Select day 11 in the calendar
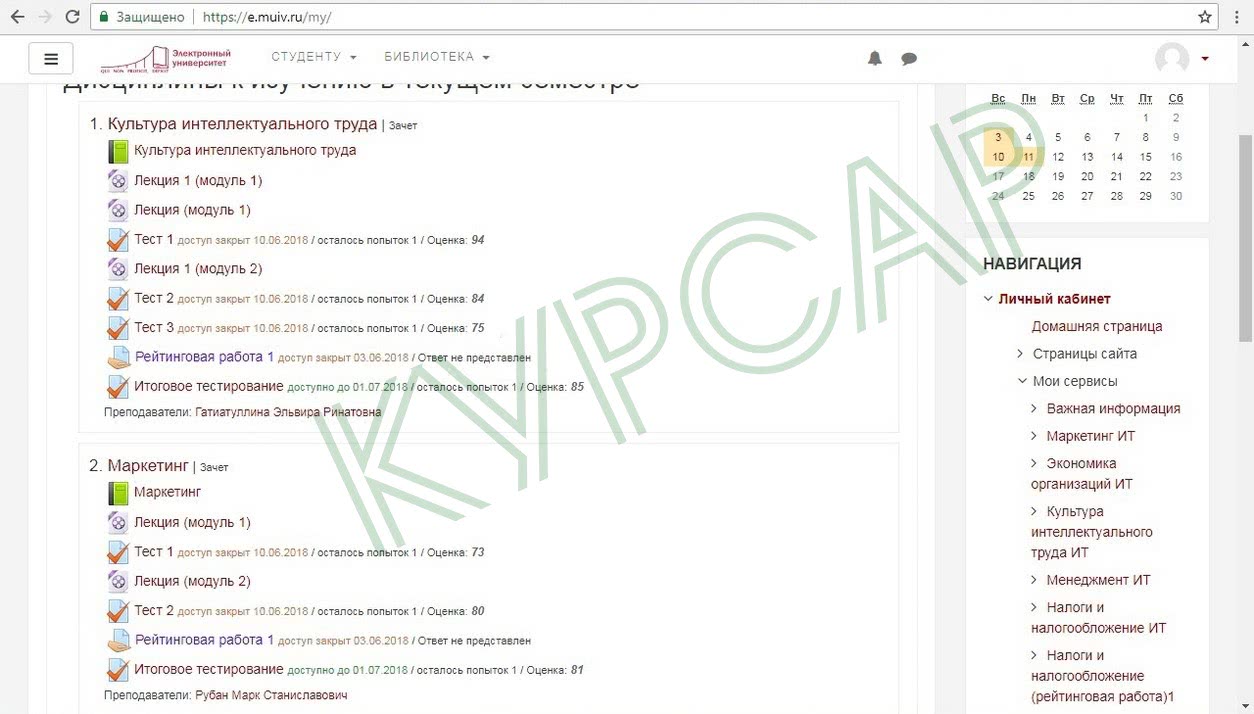 pyautogui.click(x=1028, y=157)
